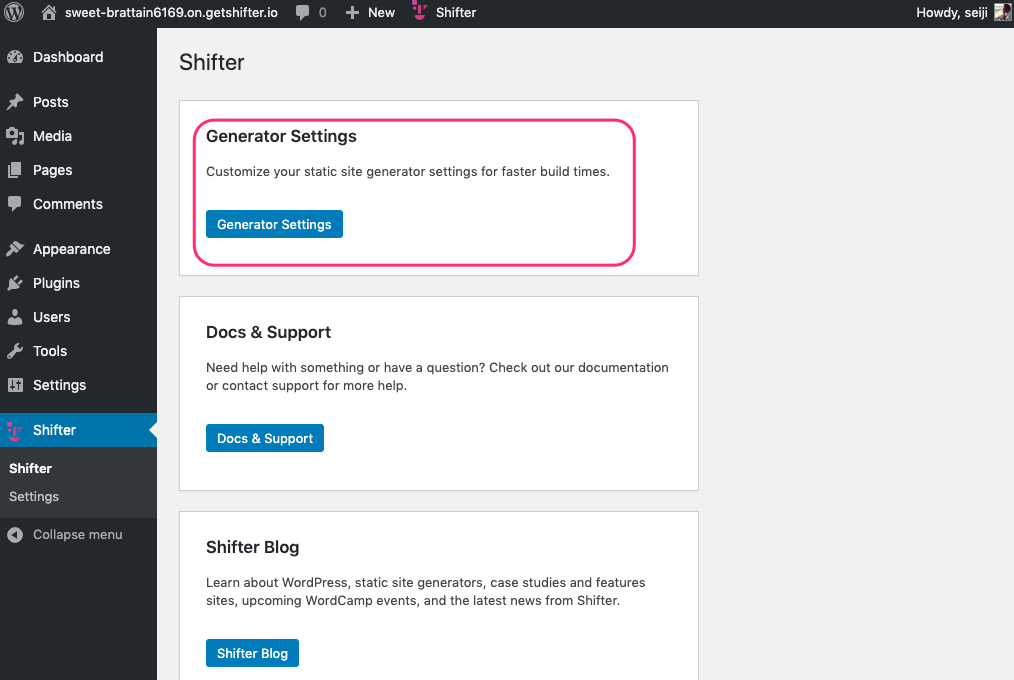Click the Docs & Support card heading
Viewport: 1014px width, 680px height.
pyautogui.click(x=268, y=332)
